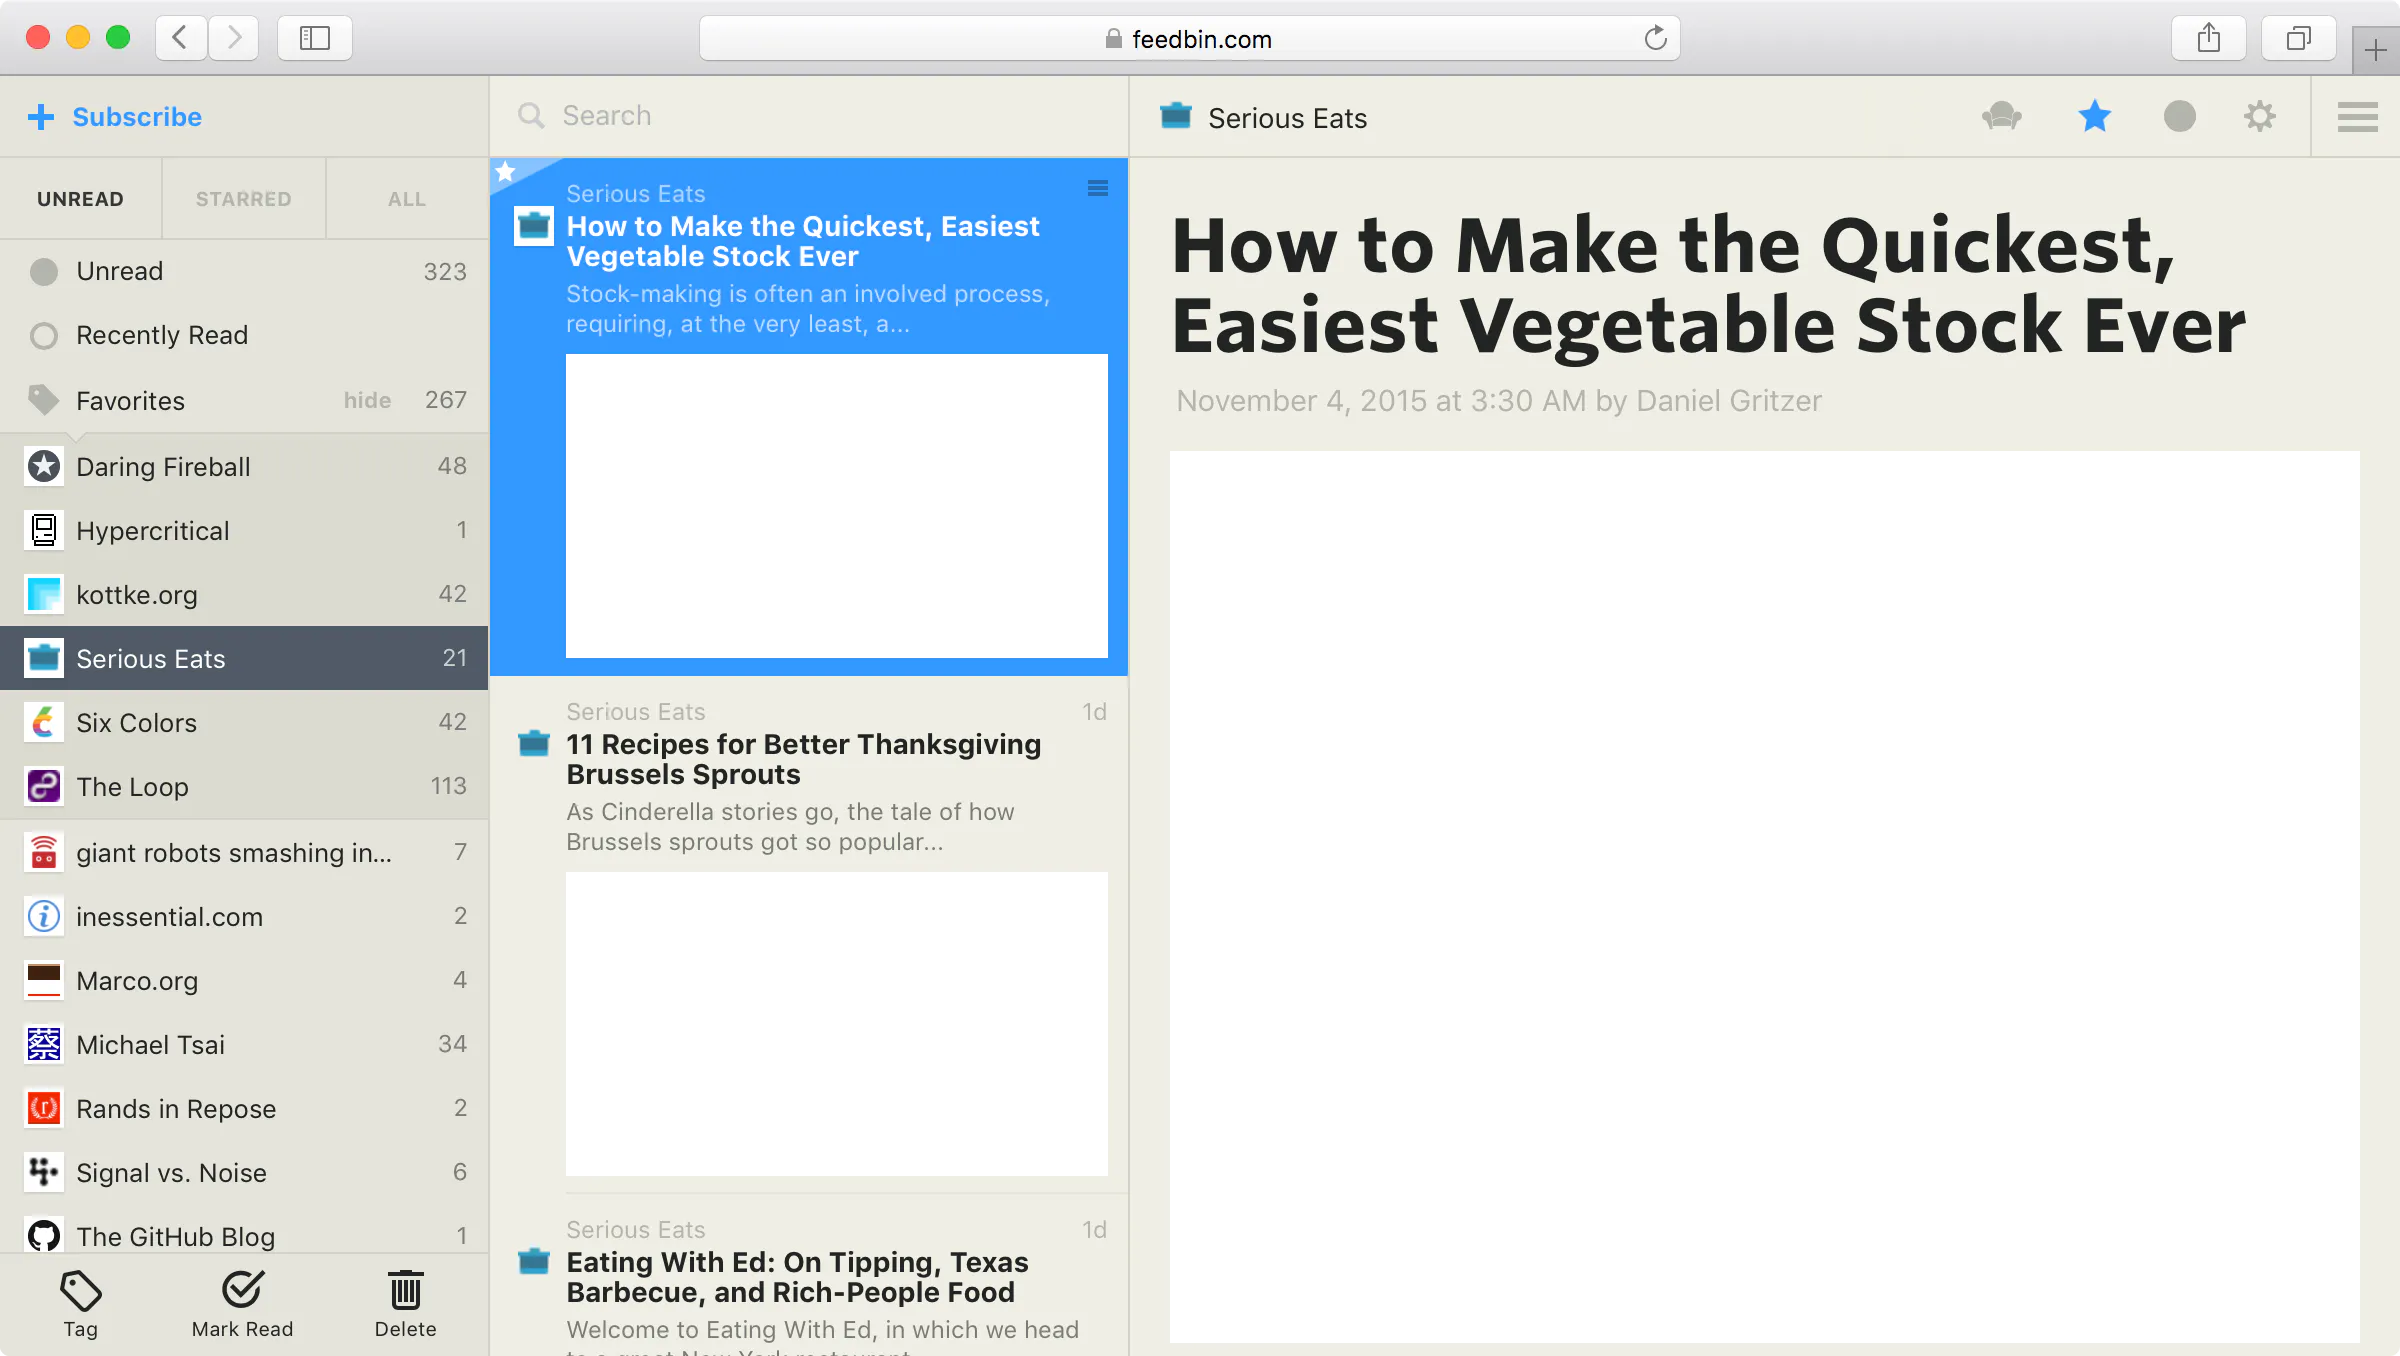Open the settings gear in the article toolbar
The height and width of the screenshot is (1356, 2400).
[2260, 117]
